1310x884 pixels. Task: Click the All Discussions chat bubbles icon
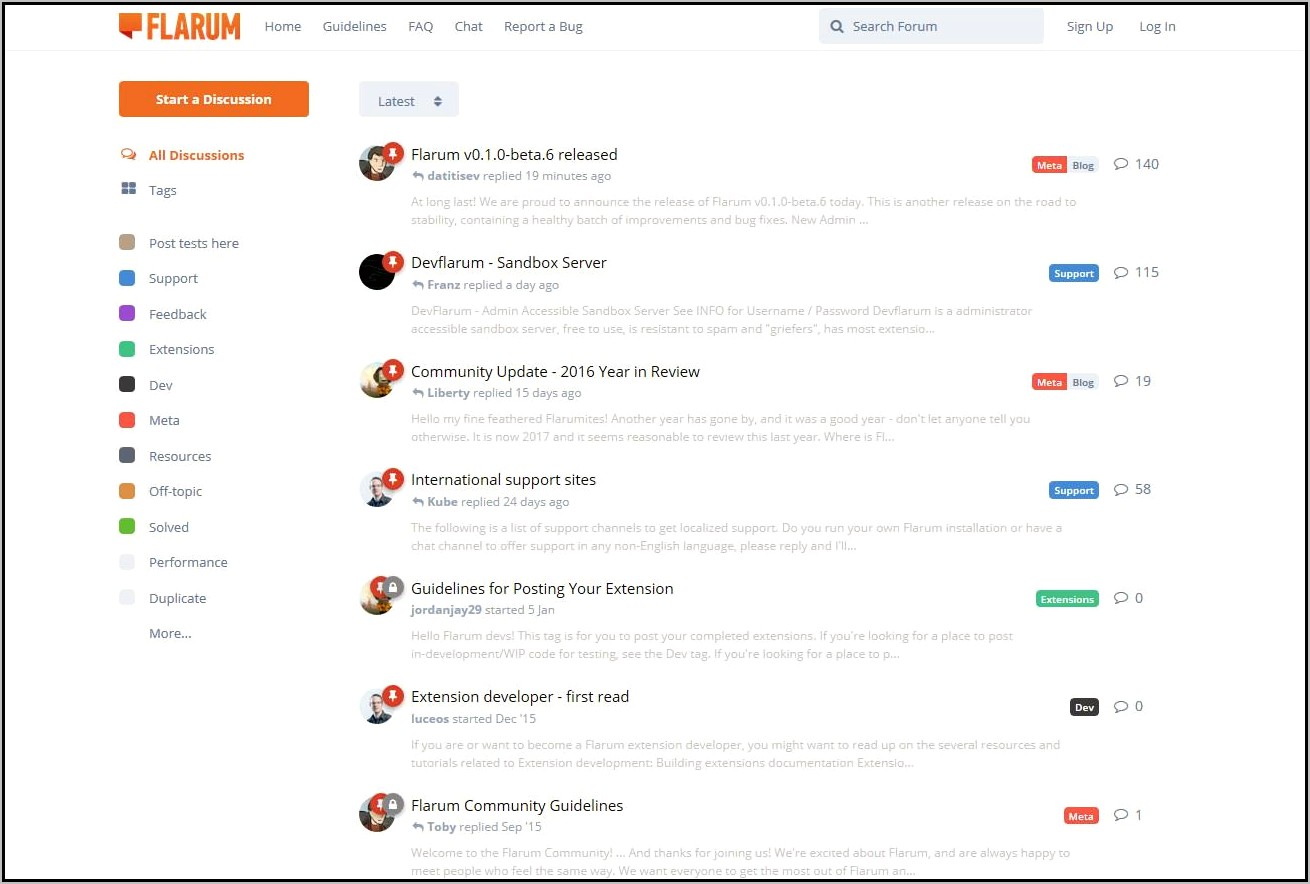[128, 155]
